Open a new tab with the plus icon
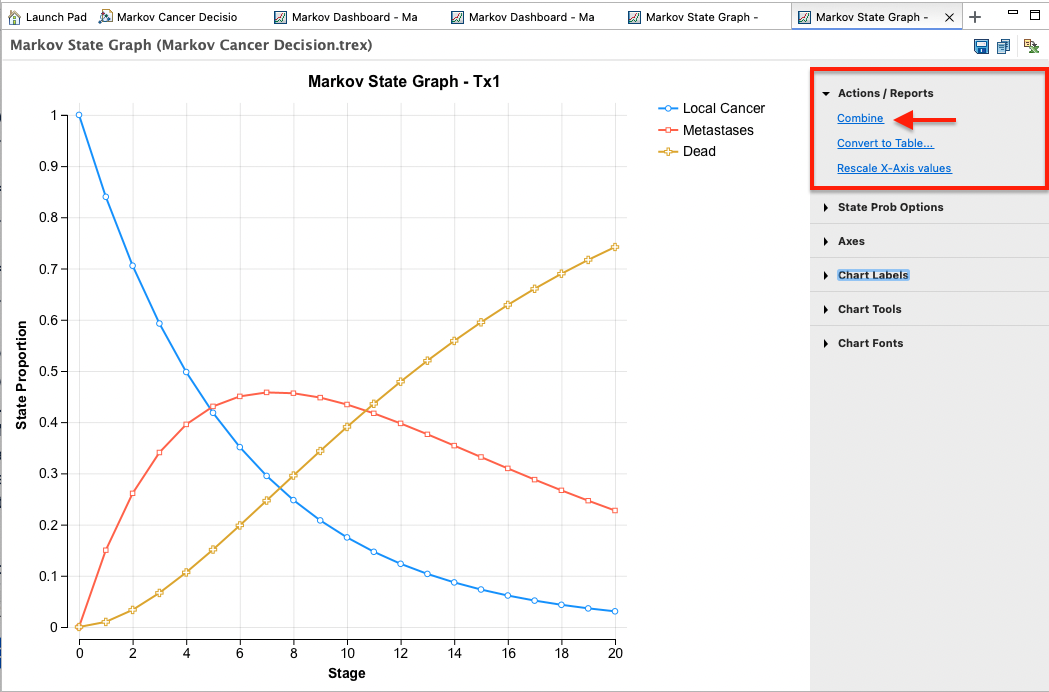 [x=975, y=16]
